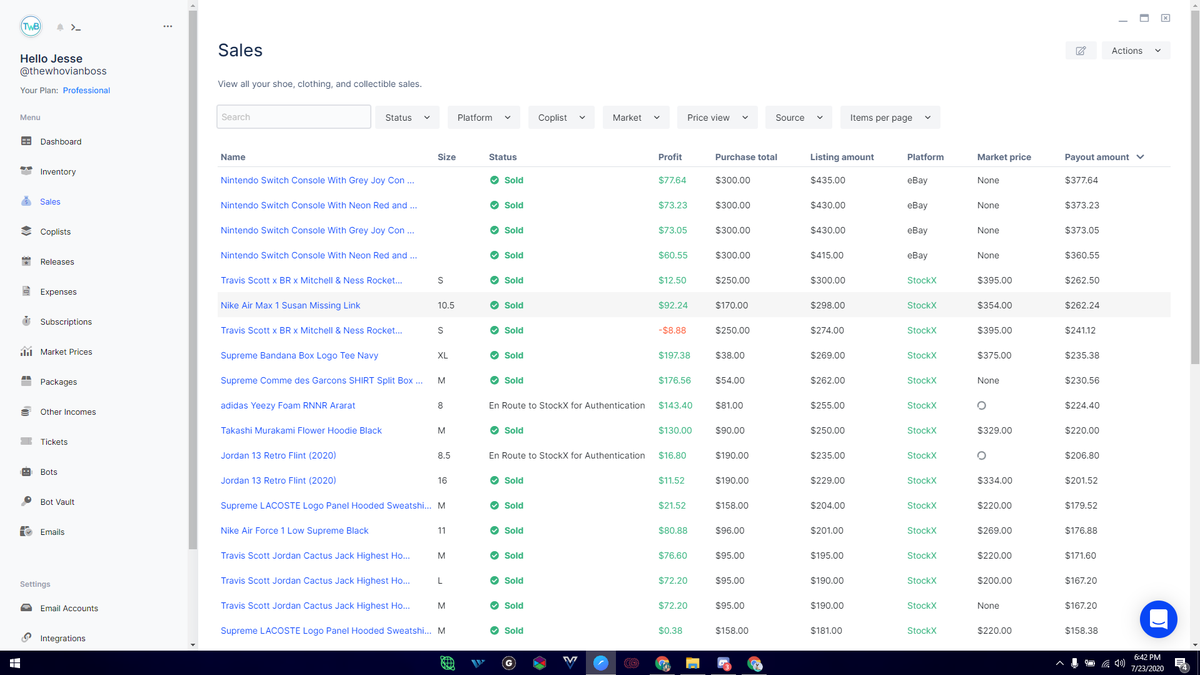This screenshot has width=1200, height=675.
Task: Open Supreme Bandana Box Logo Tee Navy
Action: [x=299, y=355]
